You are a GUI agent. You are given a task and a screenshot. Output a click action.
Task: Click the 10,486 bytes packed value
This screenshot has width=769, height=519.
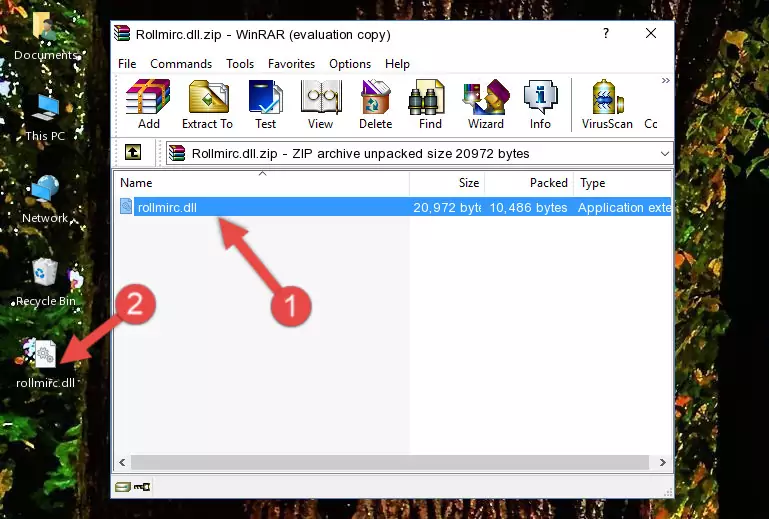point(528,208)
